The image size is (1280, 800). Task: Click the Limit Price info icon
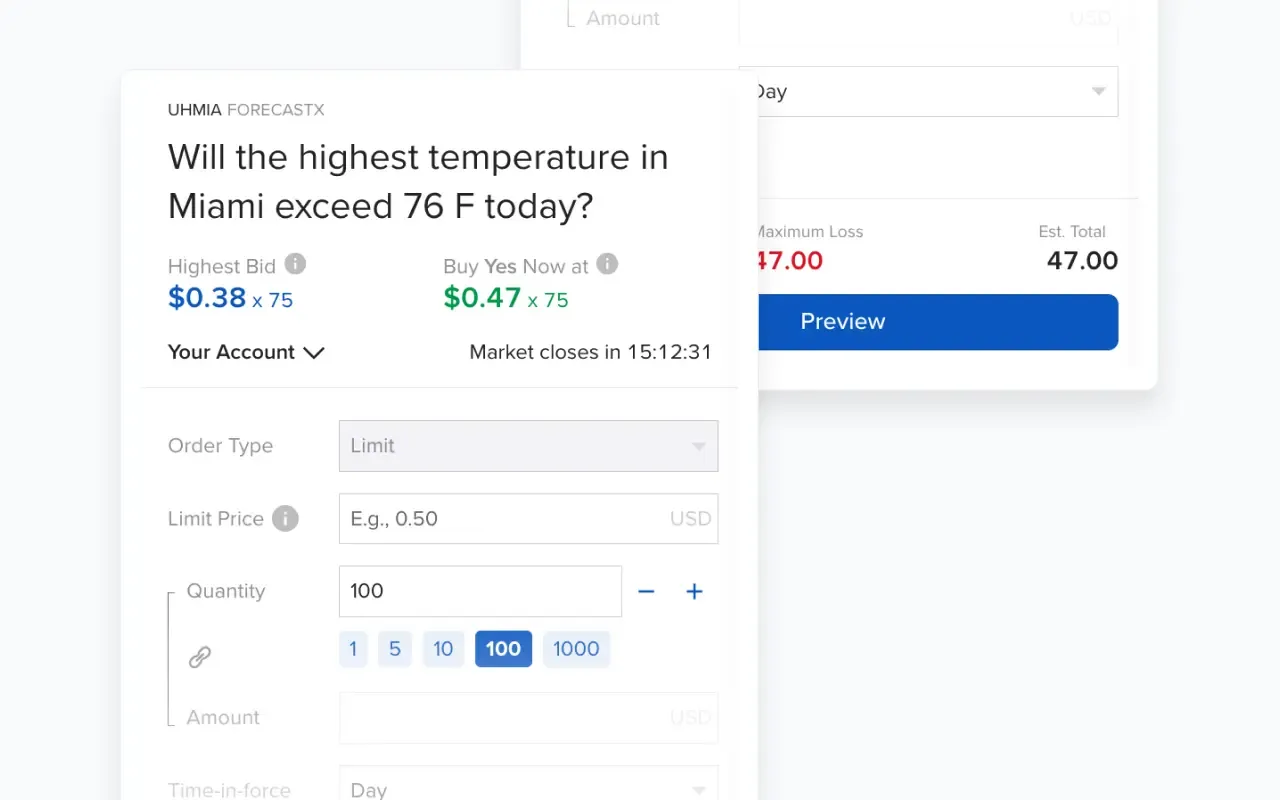pyautogui.click(x=285, y=519)
